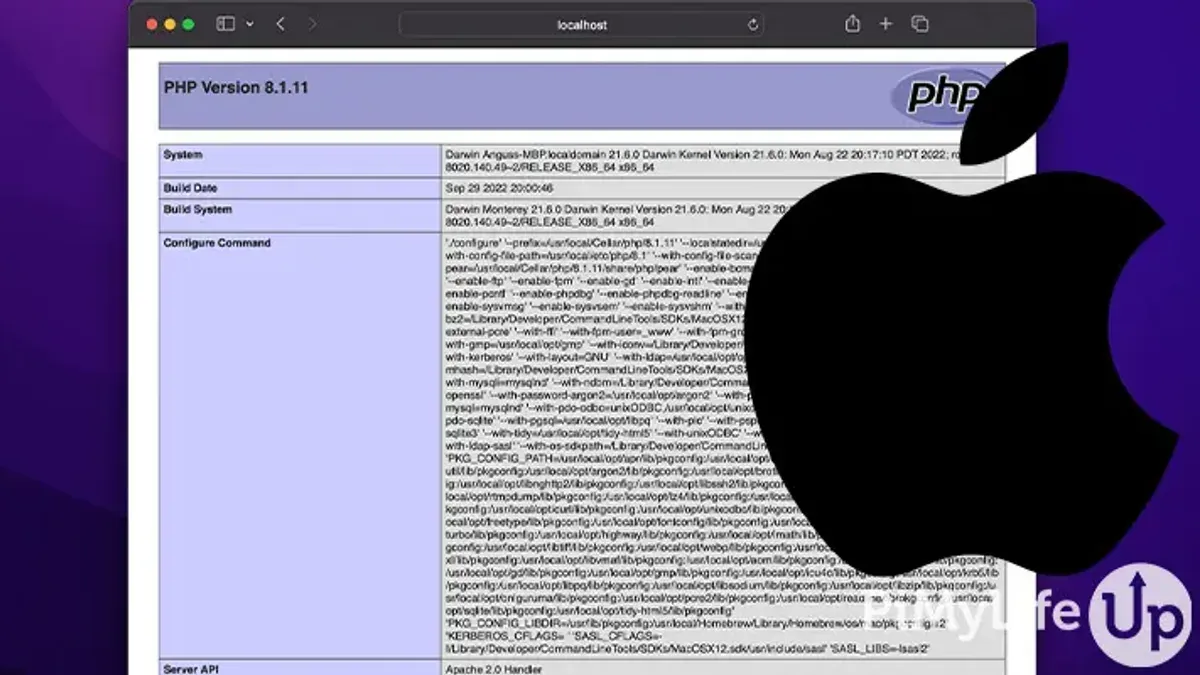Add a new tab with the plus icon

886,24
